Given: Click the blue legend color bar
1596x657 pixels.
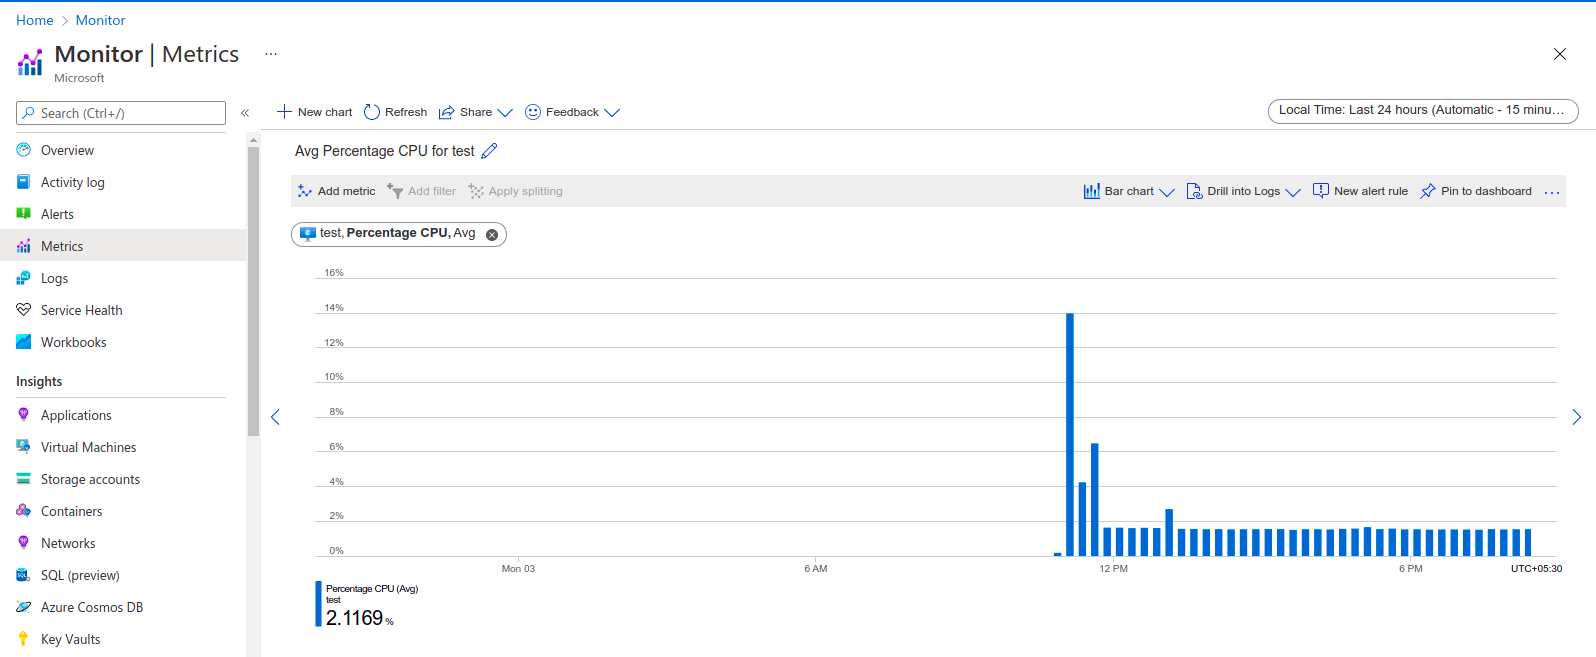Looking at the screenshot, I should 319,604.
